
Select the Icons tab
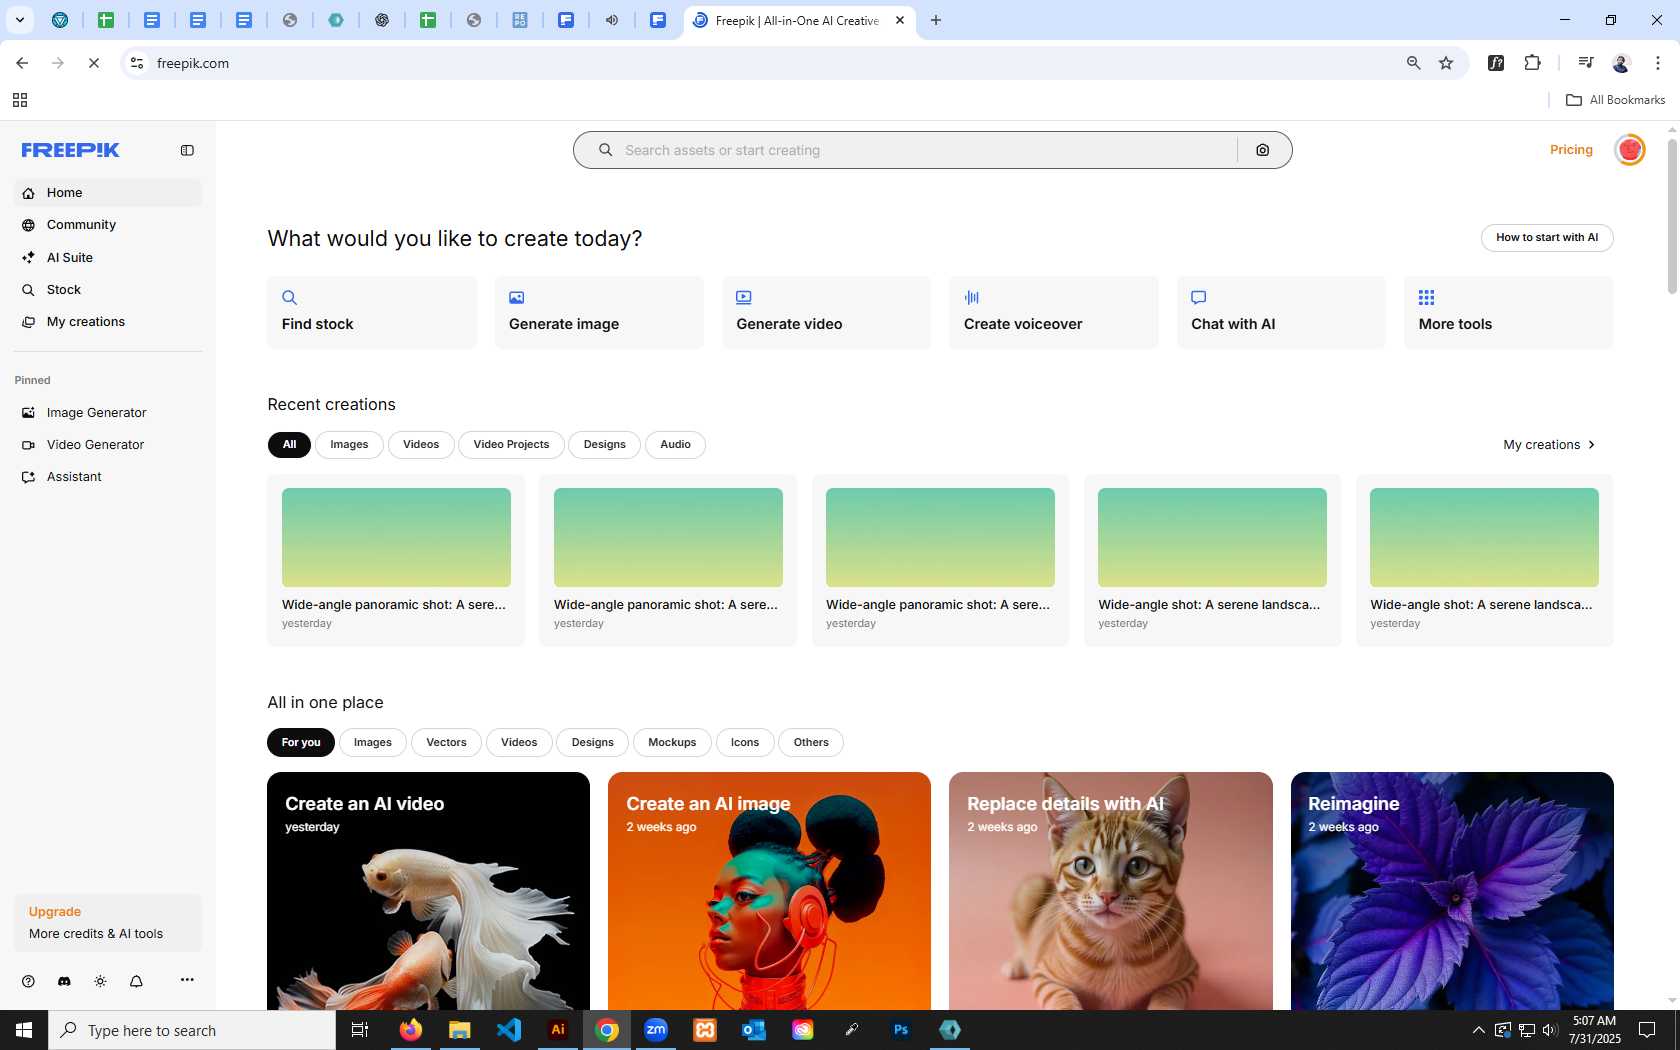745,743
